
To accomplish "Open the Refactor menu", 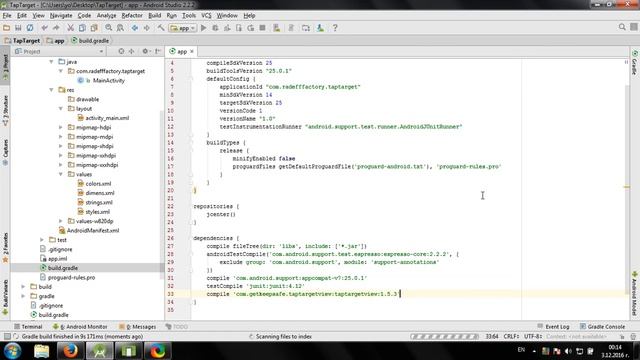I will click(x=132, y=16).
